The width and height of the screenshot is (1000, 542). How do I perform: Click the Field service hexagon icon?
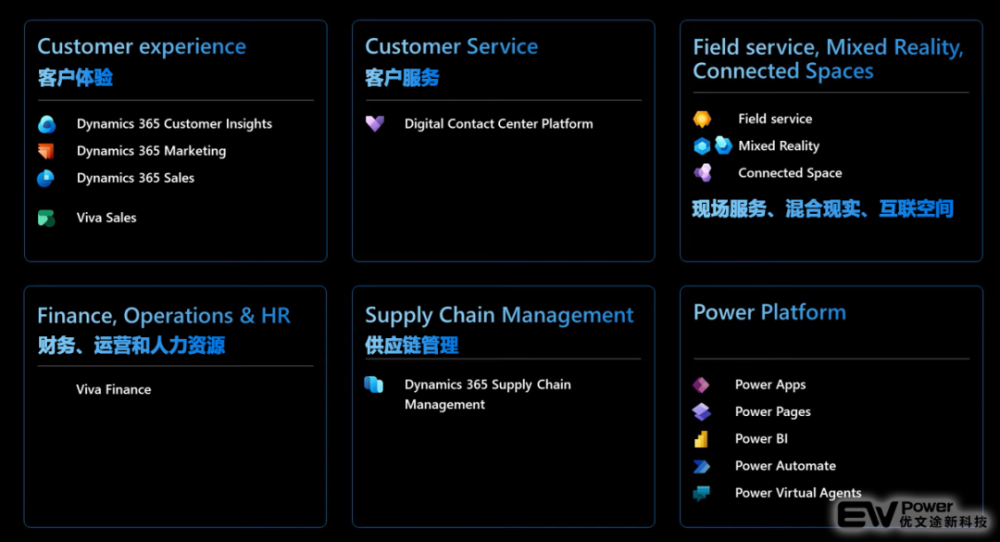[702, 119]
